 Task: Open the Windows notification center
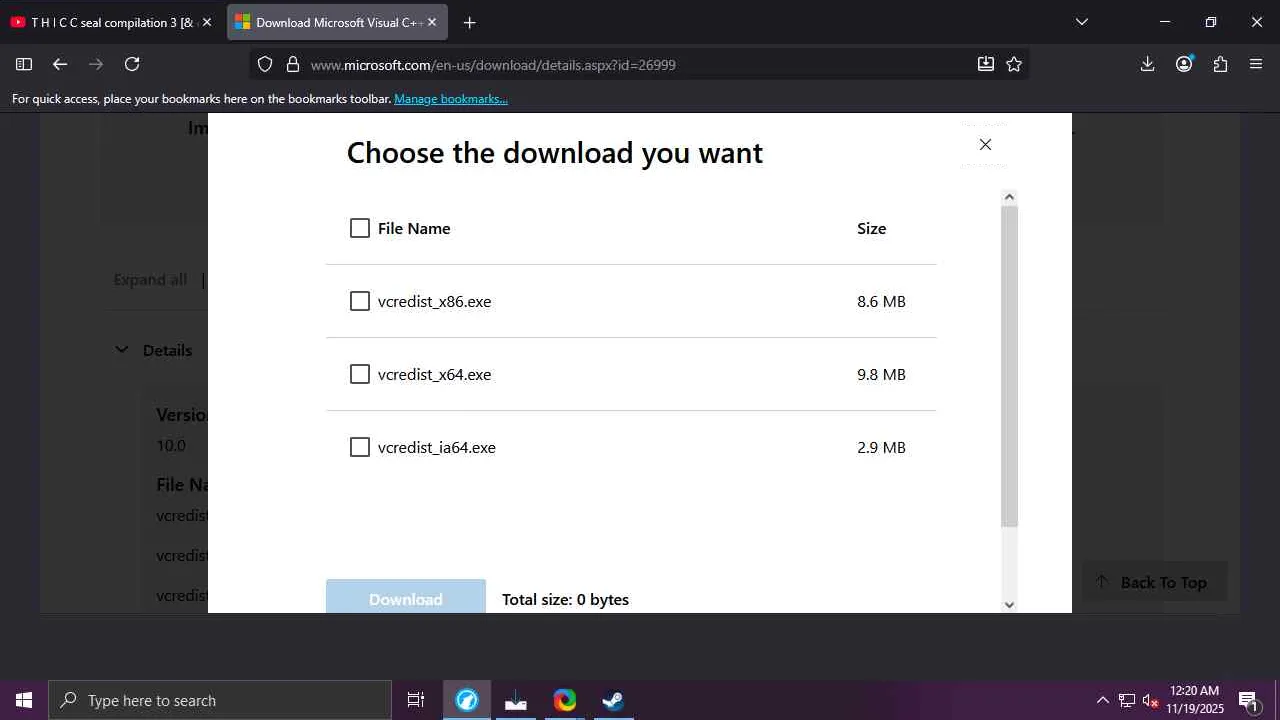pos(1248,700)
